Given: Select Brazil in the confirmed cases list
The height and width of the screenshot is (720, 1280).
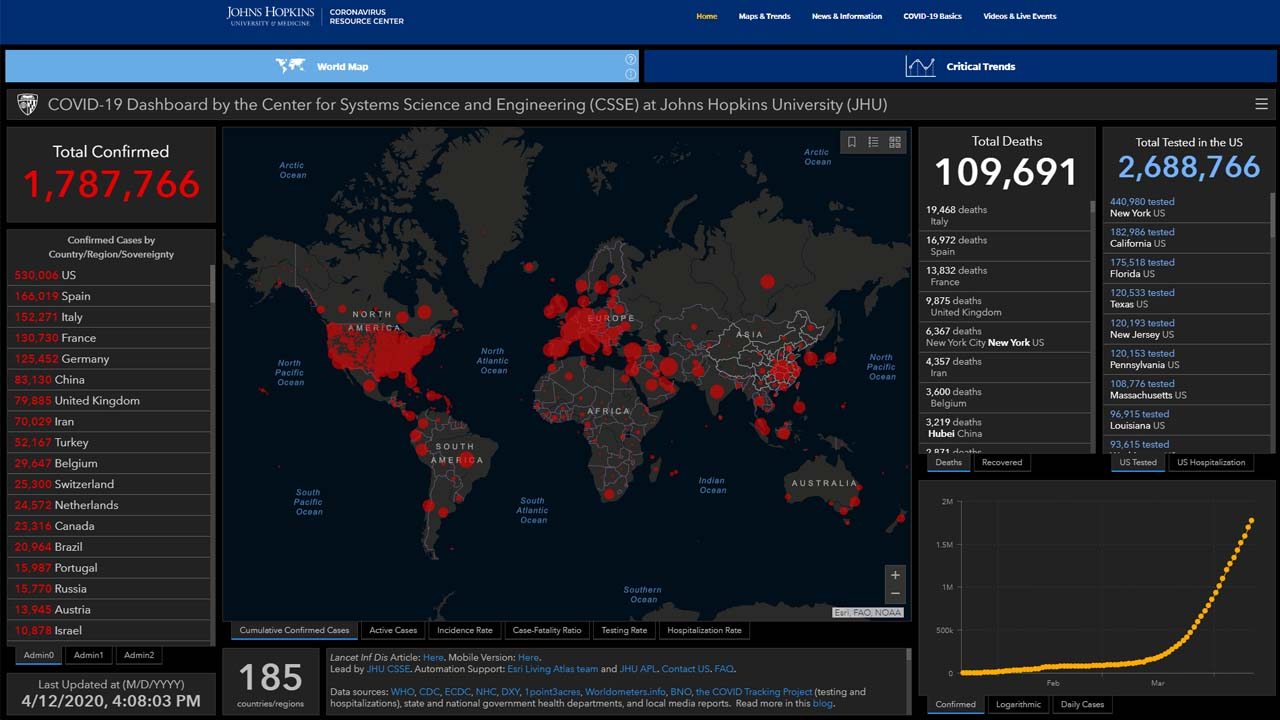Looking at the screenshot, I should [110, 547].
